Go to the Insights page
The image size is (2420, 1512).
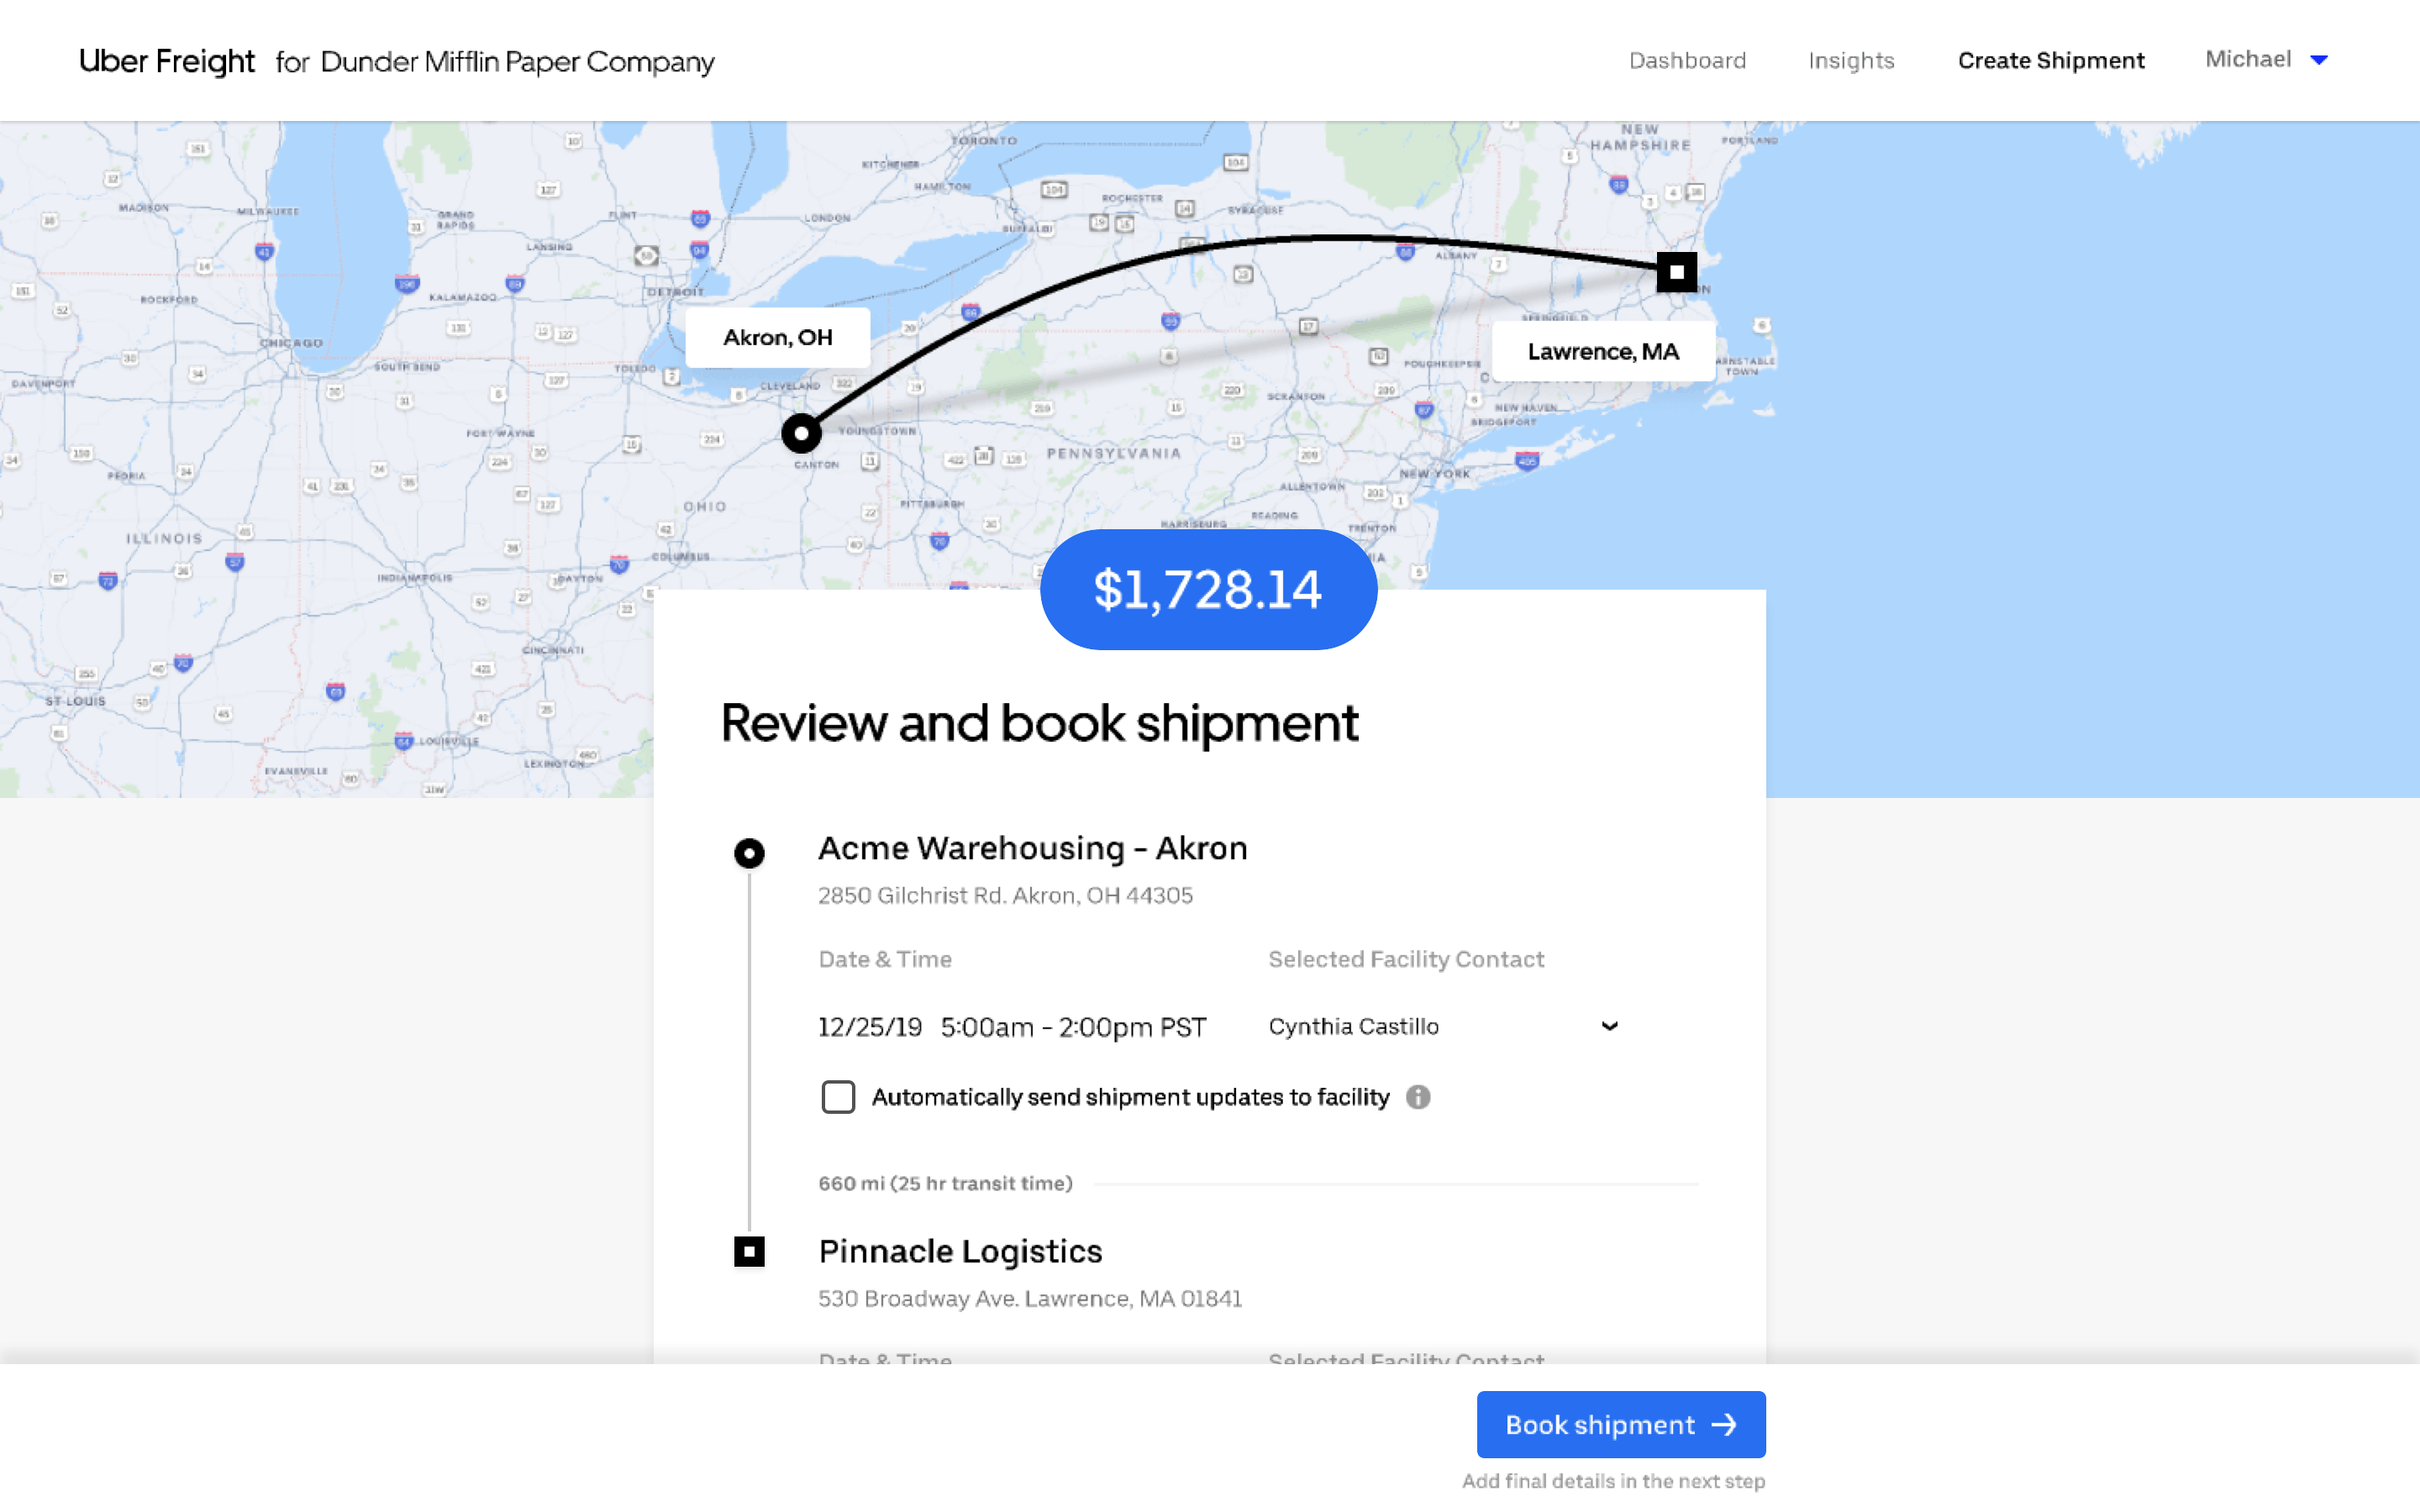coord(1851,60)
